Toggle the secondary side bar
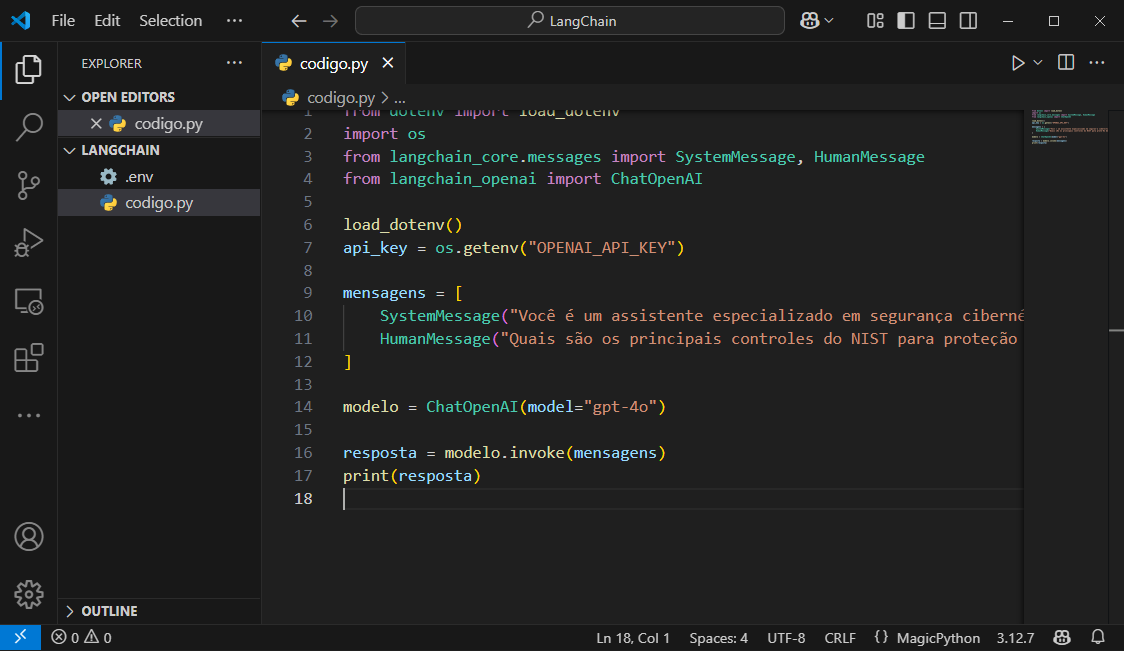This screenshot has height=651, width=1124. pos(968,21)
